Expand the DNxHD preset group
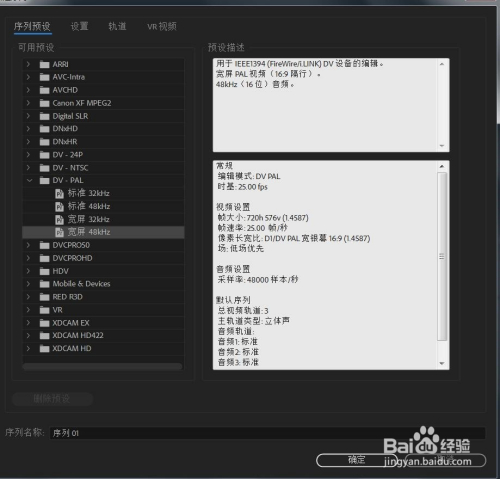Screen dimensions: 500x479 tap(28, 129)
